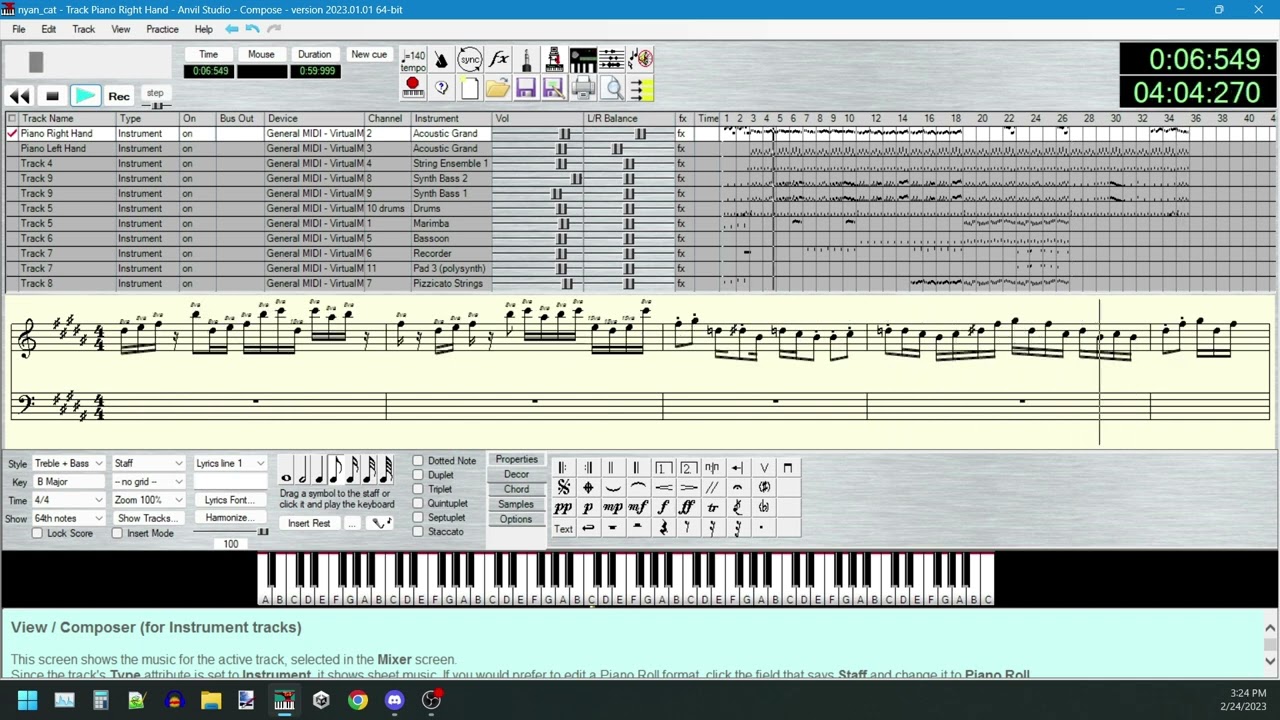This screenshot has height=720, width=1280.
Task: Open the Zoom 100% dropdown
Action: click(148, 500)
